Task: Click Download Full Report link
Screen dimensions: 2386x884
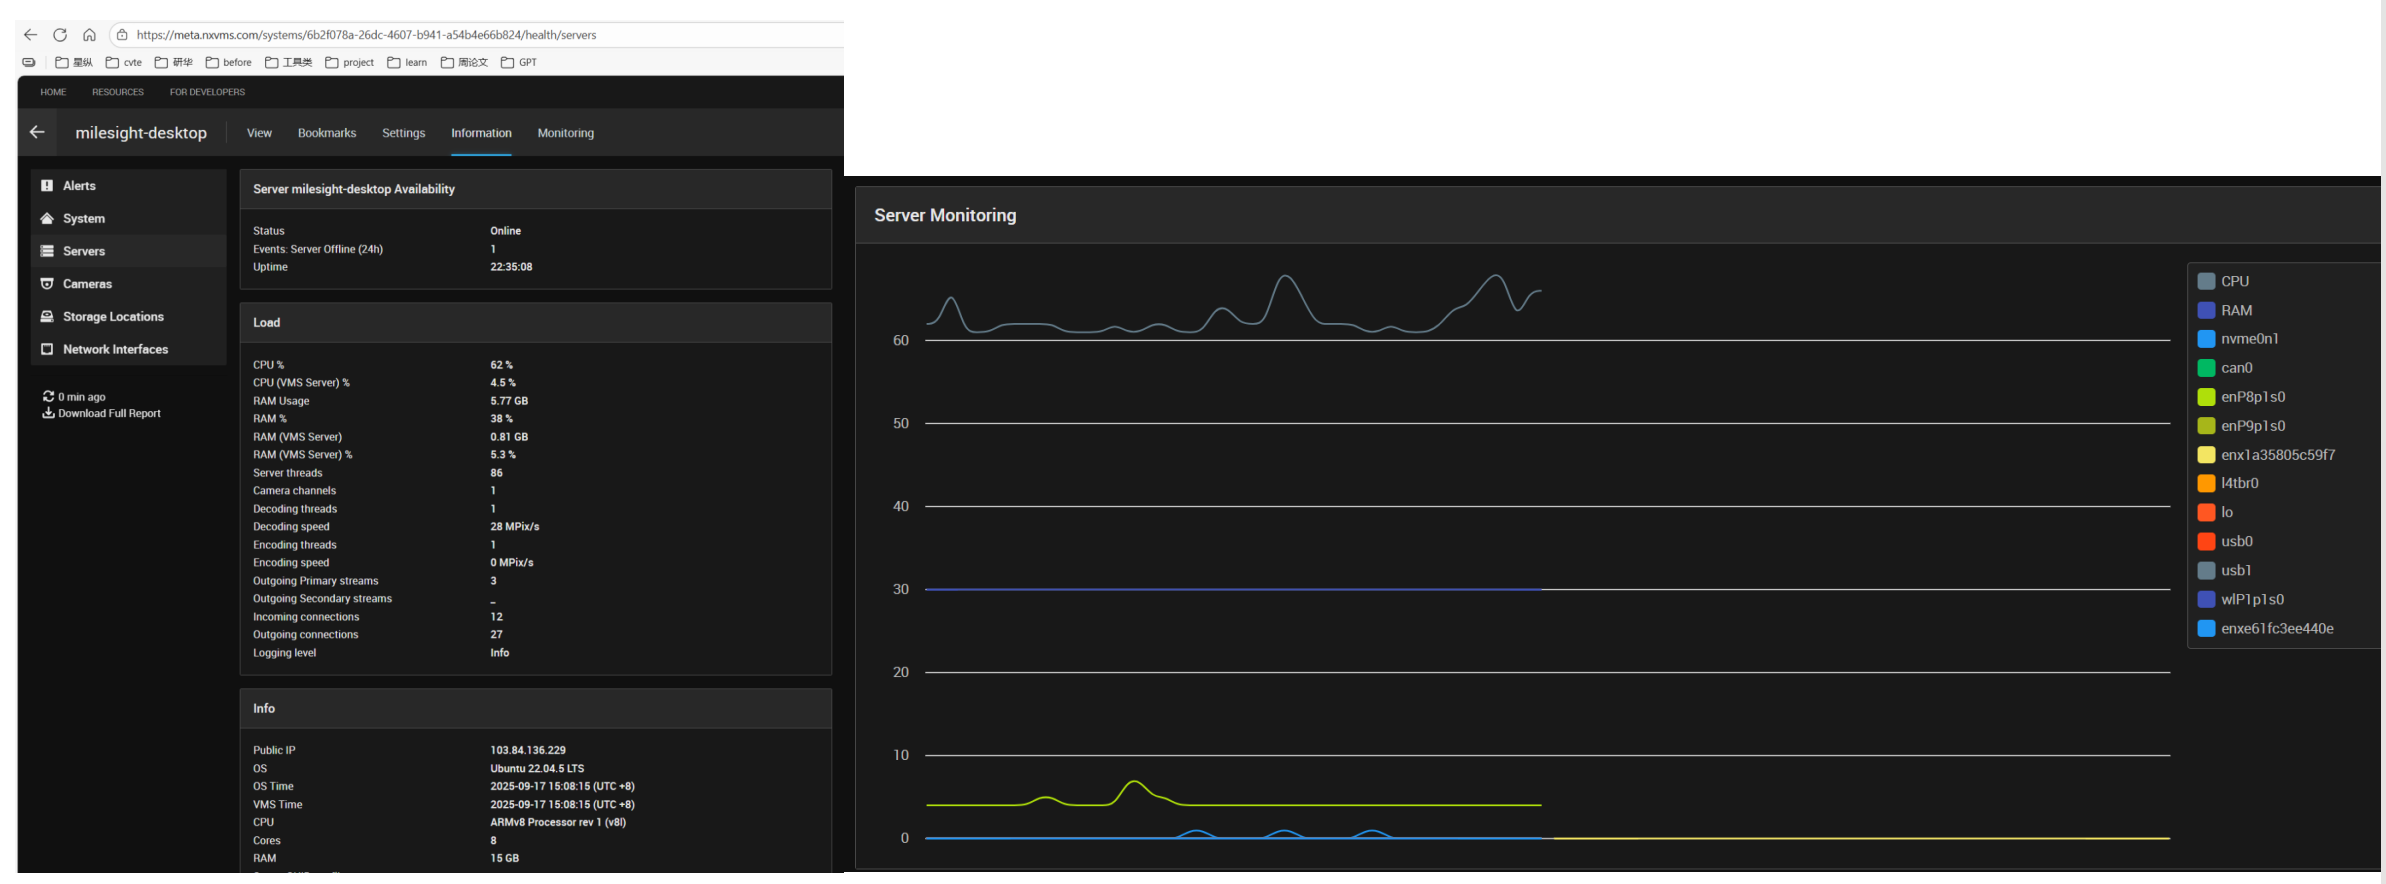Action: [x=108, y=414]
